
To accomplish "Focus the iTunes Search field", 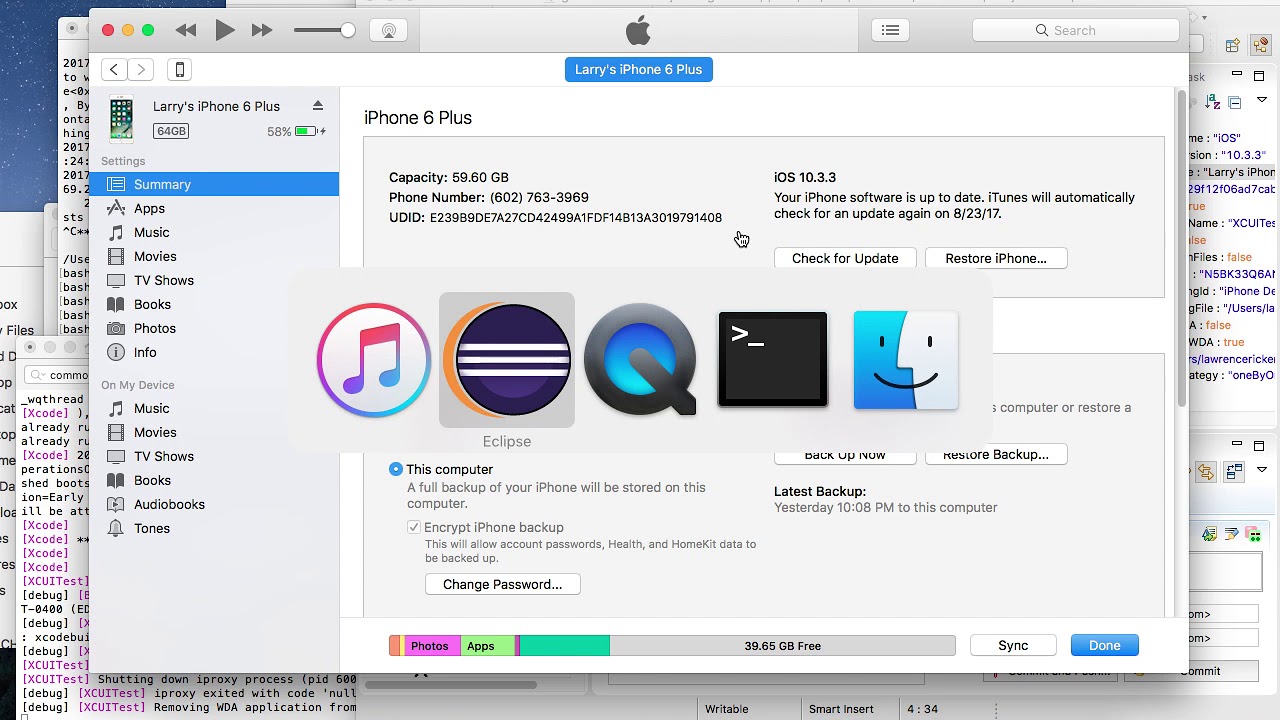I will [x=1076, y=30].
